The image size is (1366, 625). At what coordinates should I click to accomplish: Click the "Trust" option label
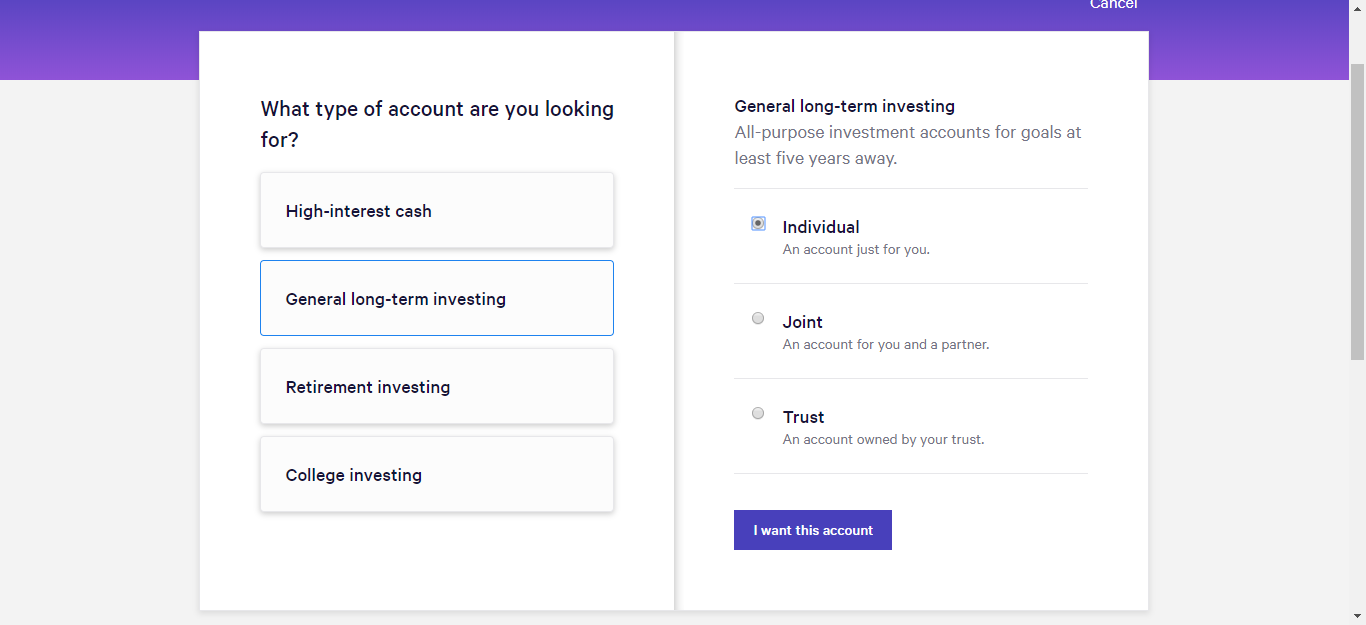click(x=804, y=417)
